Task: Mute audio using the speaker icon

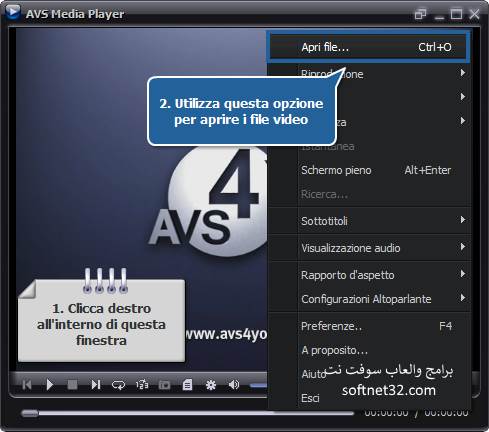Action: pyautogui.click(x=234, y=385)
